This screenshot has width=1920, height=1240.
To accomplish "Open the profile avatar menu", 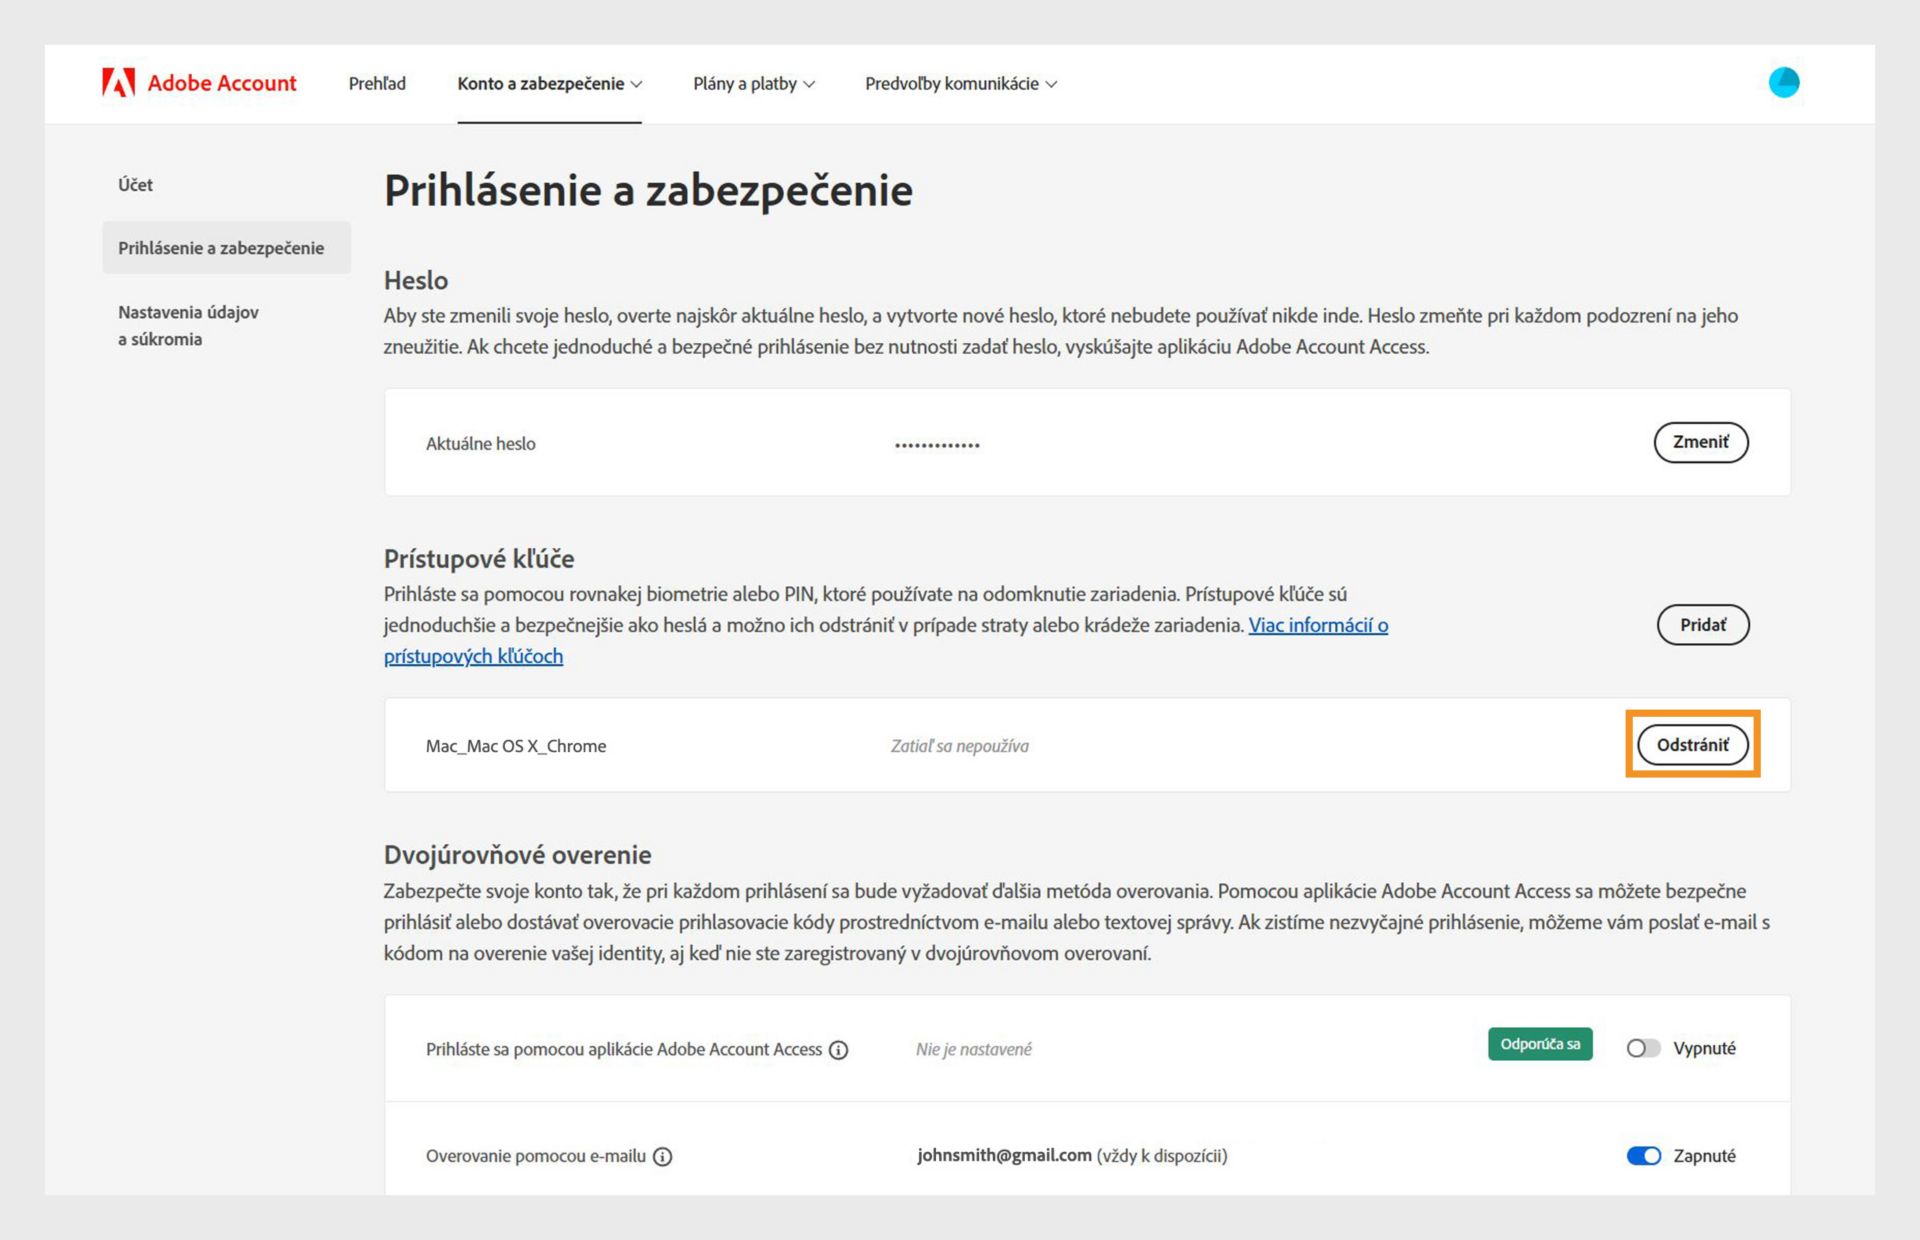I will [1783, 83].
